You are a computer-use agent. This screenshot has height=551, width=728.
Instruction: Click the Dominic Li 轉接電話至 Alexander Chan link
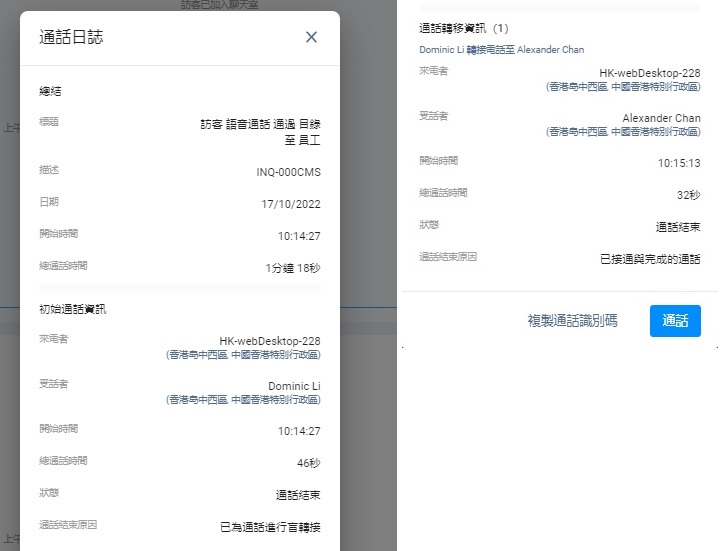pyautogui.click(x=501, y=50)
